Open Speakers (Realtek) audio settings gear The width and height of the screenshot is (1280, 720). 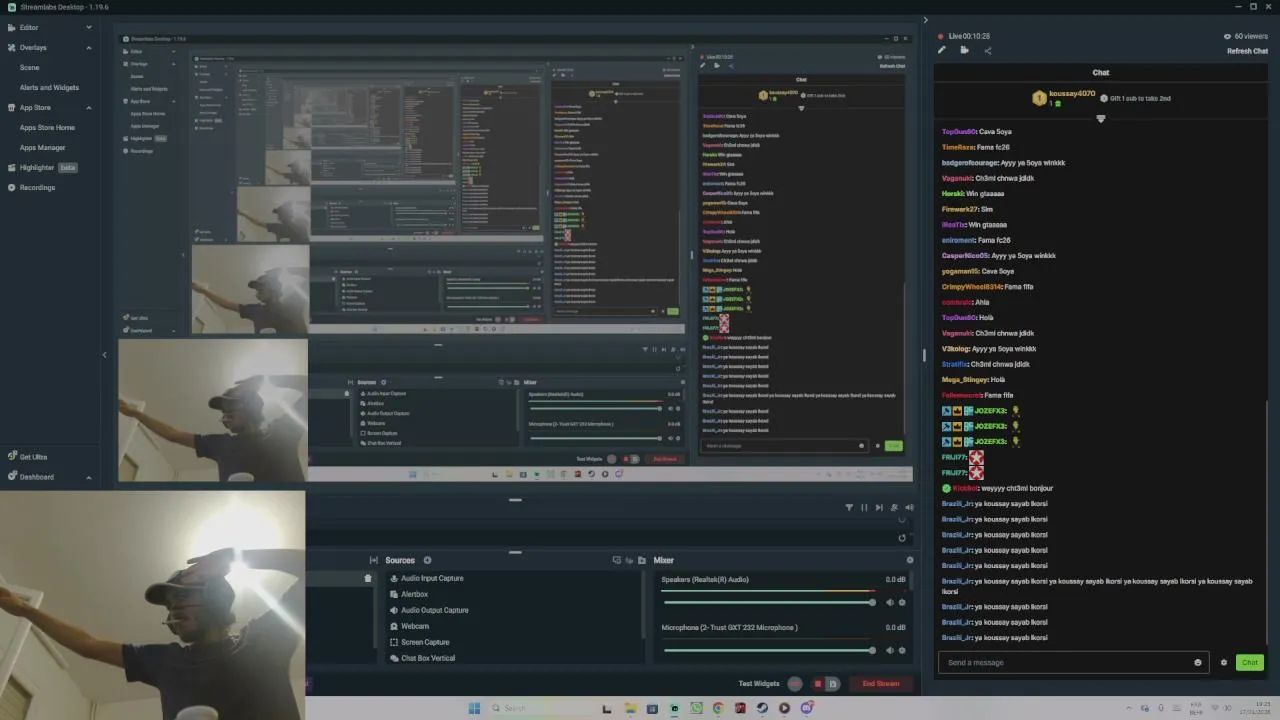click(x=902, y=602)
